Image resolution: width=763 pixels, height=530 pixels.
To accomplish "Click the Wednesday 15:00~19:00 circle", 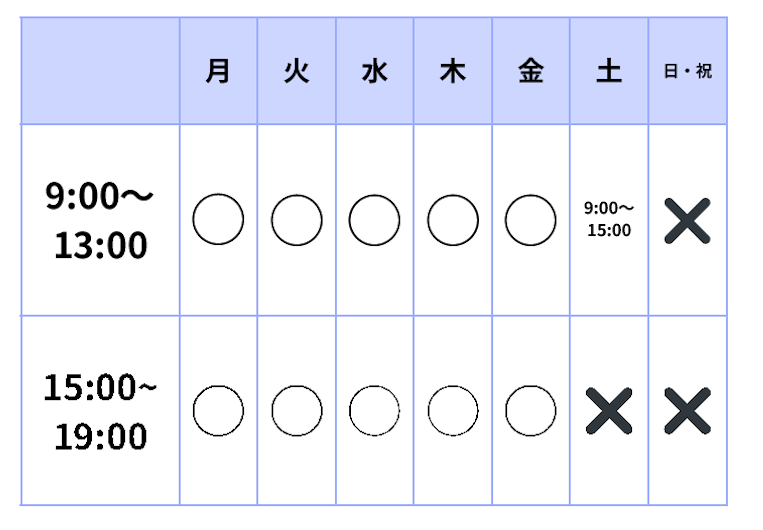I will [374, 411].
